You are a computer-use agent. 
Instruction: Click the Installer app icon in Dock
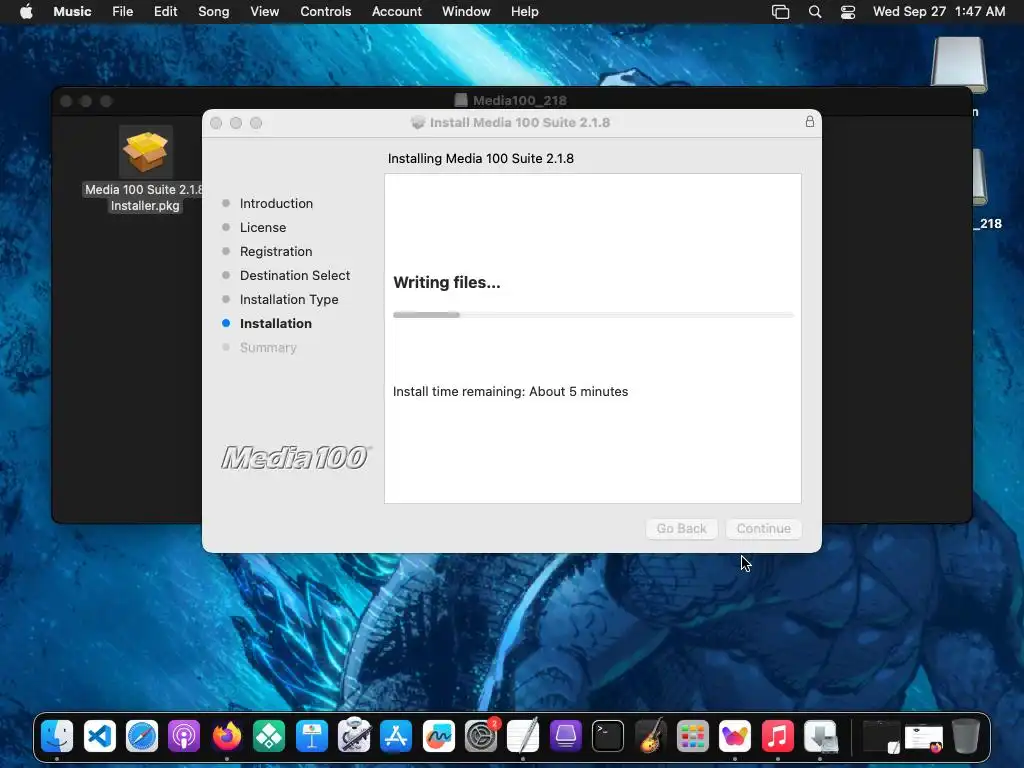(820, 737)
